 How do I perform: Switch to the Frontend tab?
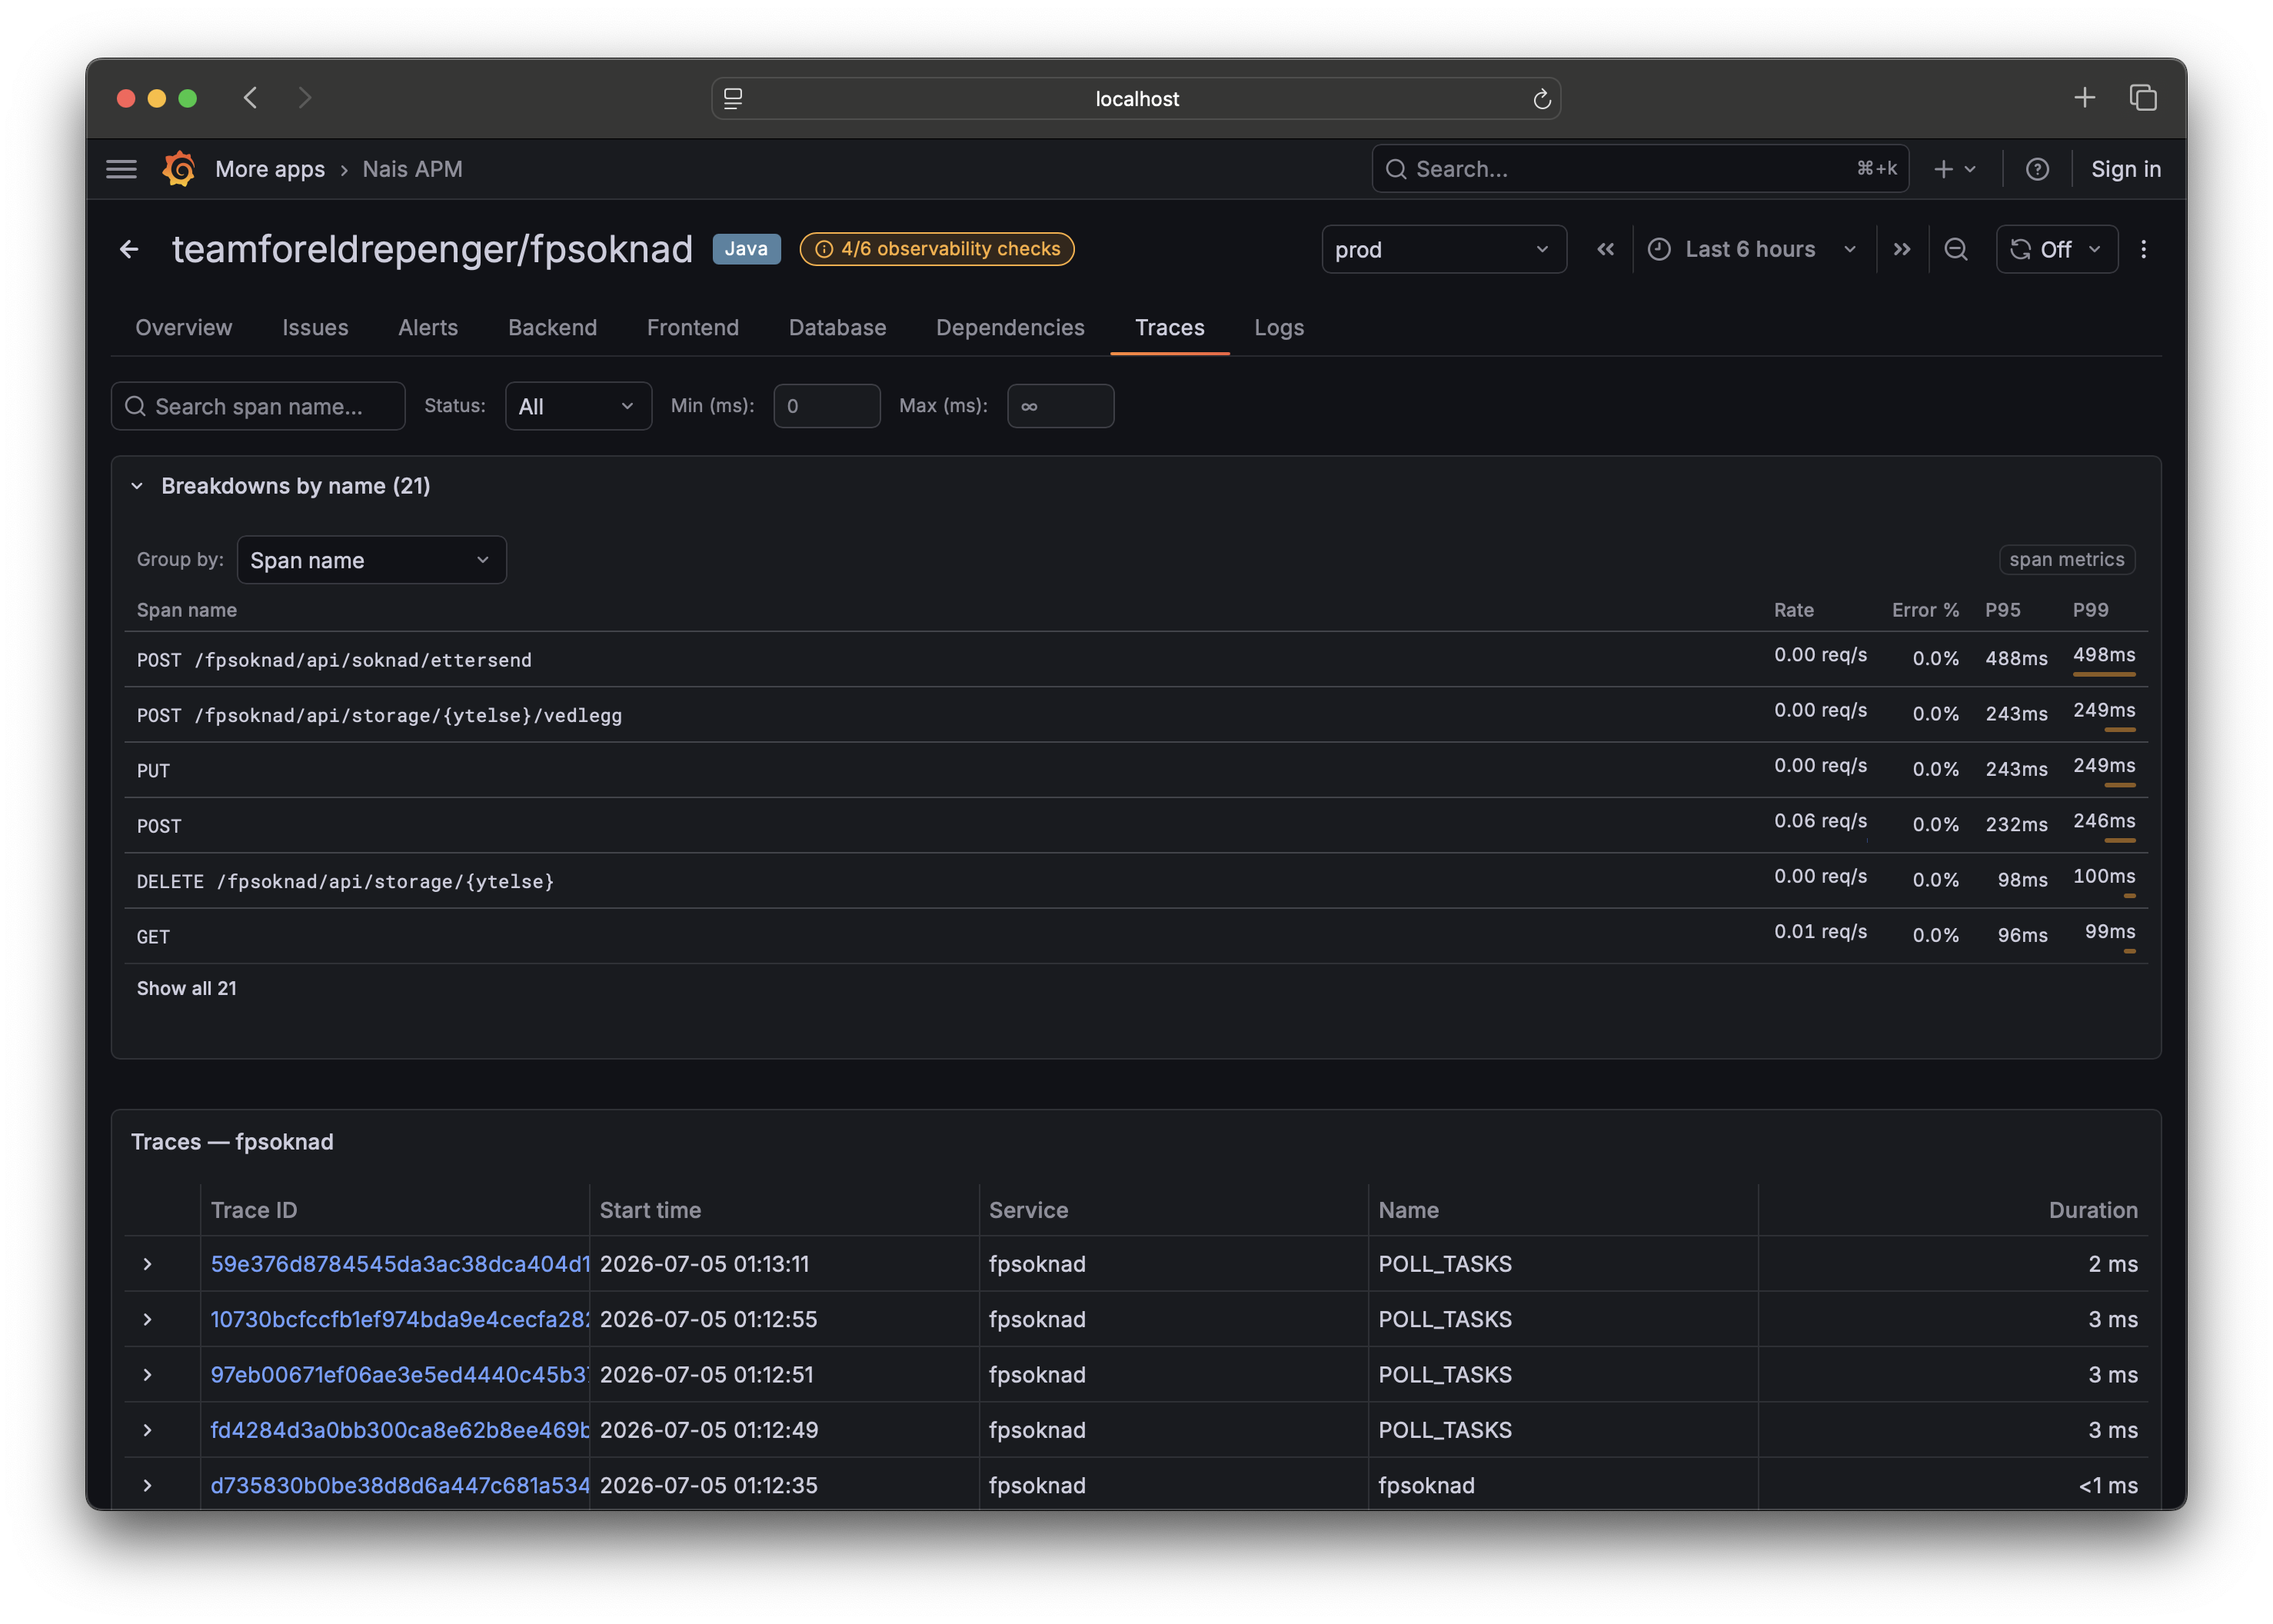coord(693,327)
